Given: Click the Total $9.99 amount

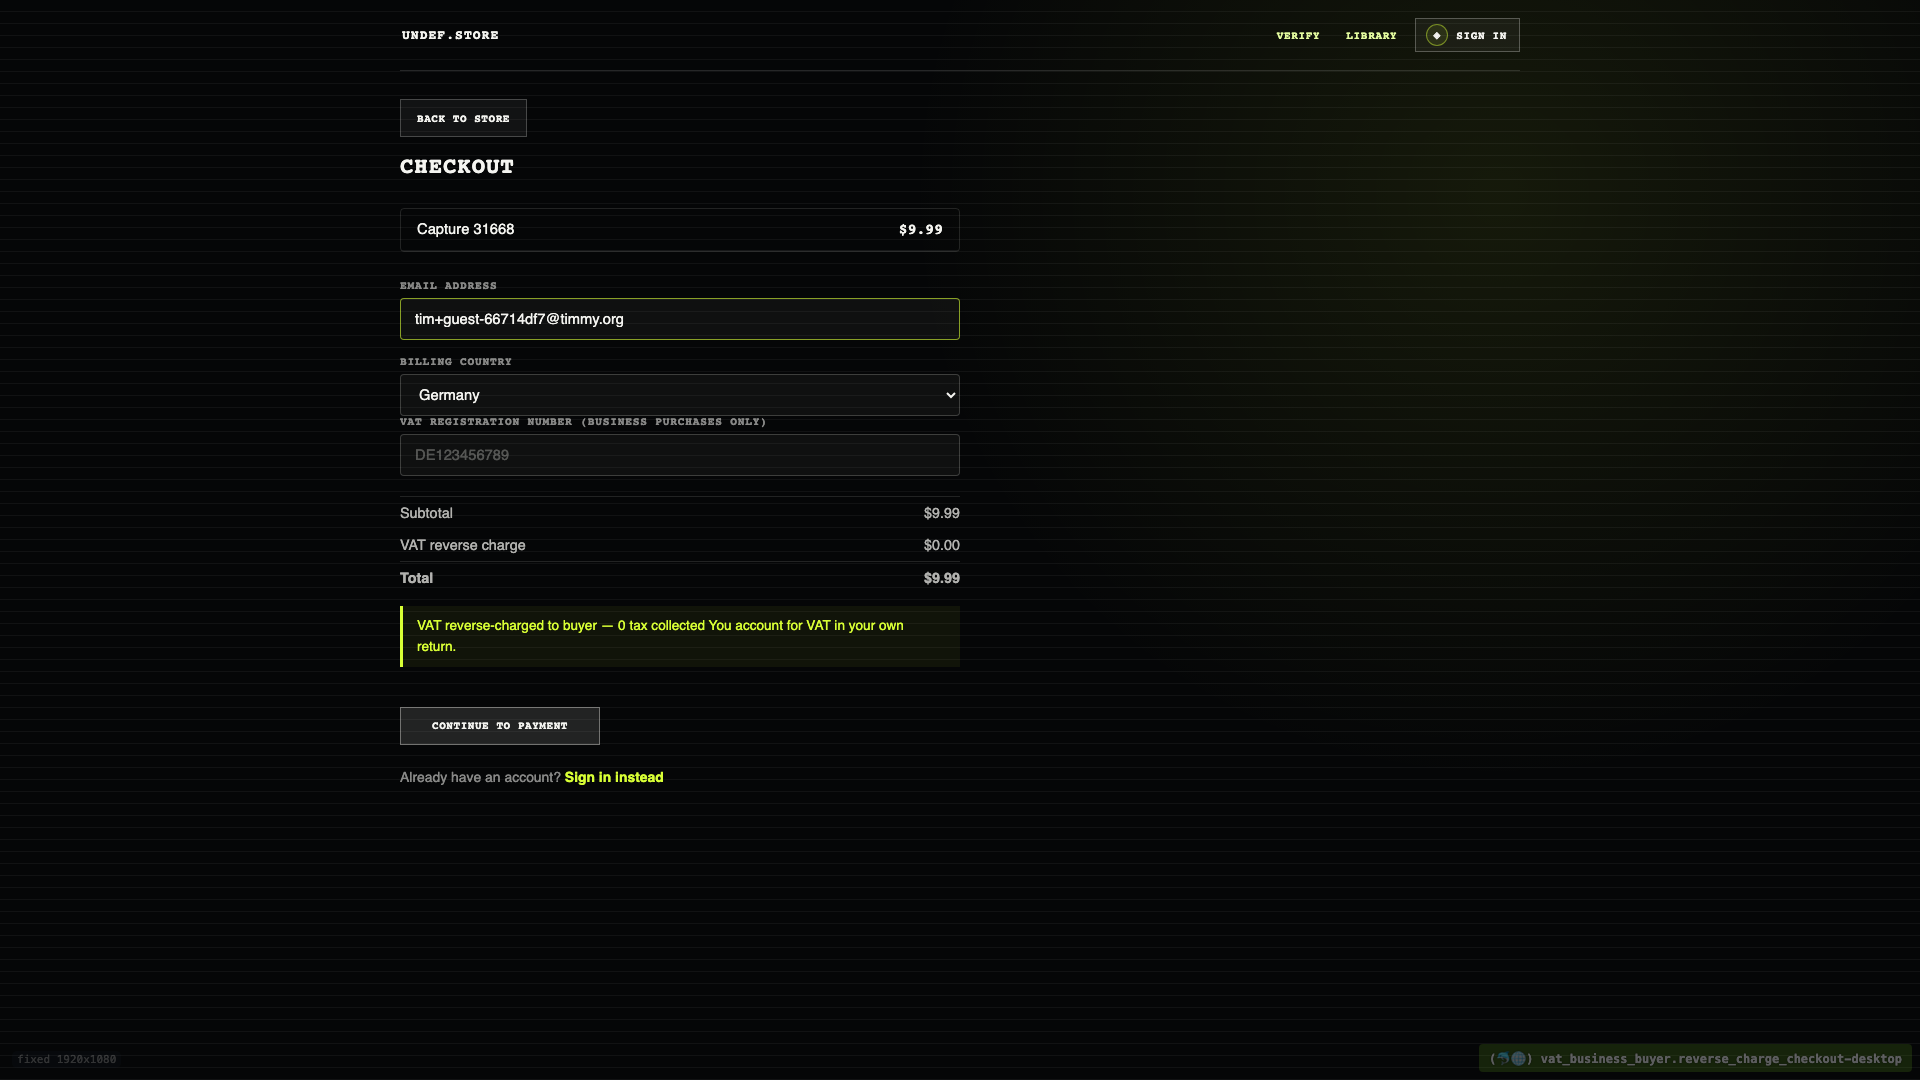Looking at the screenshot, I should pyautogui.click(x=941, y=578).
